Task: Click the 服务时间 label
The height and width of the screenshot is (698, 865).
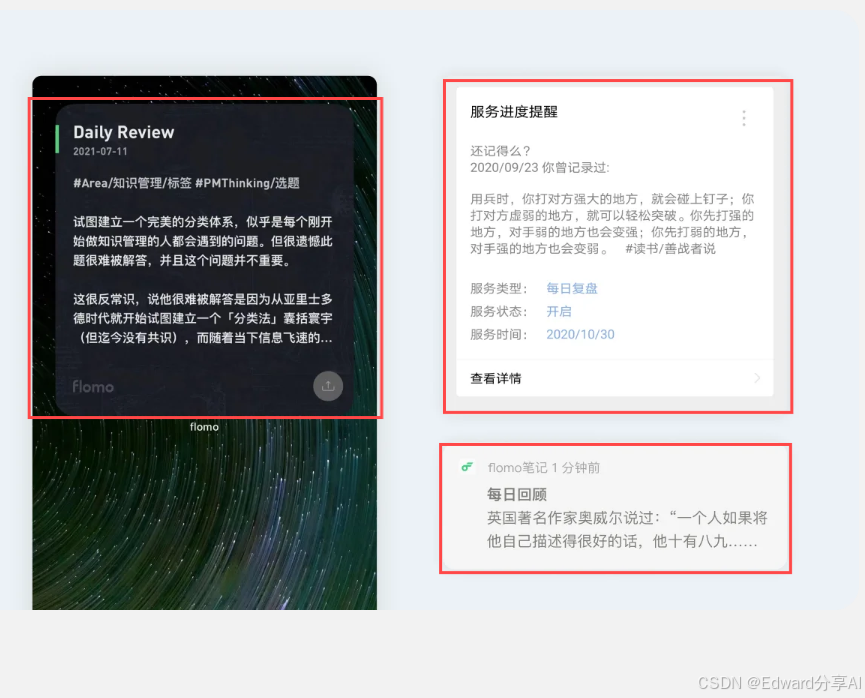Action: (x=499, y=334)
